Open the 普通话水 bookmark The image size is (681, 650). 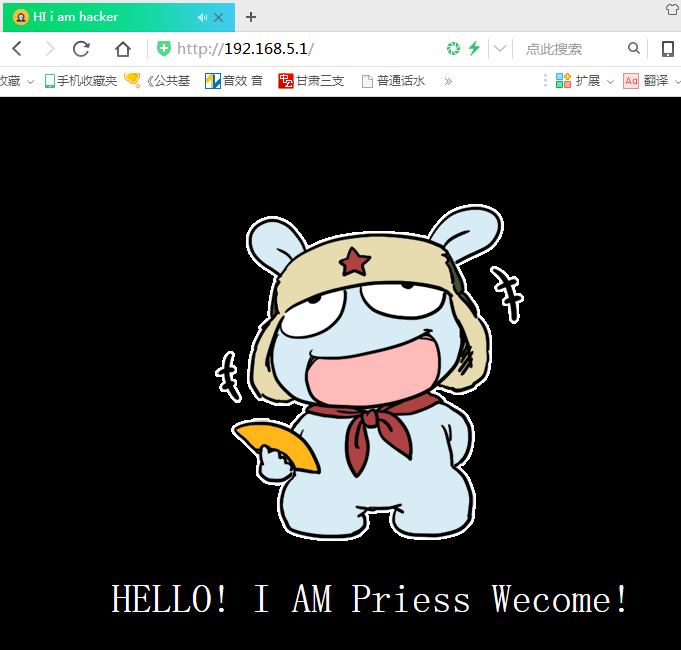click(x=393, y=81)
